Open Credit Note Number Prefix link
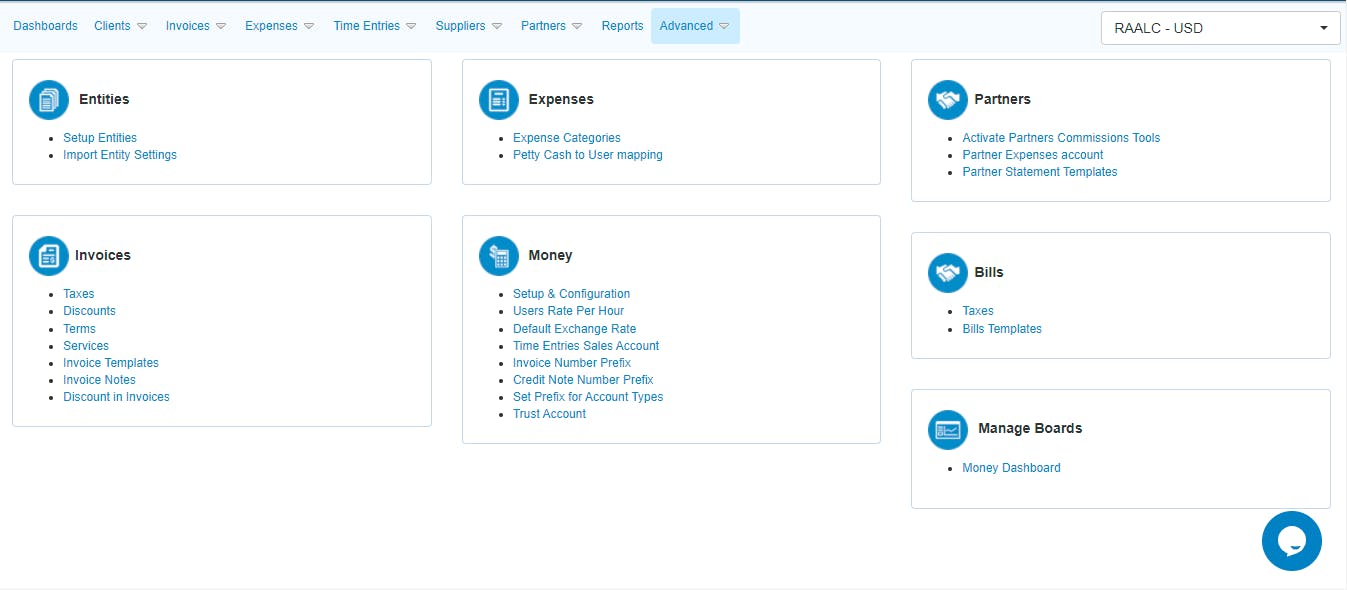 coord(583,380)
